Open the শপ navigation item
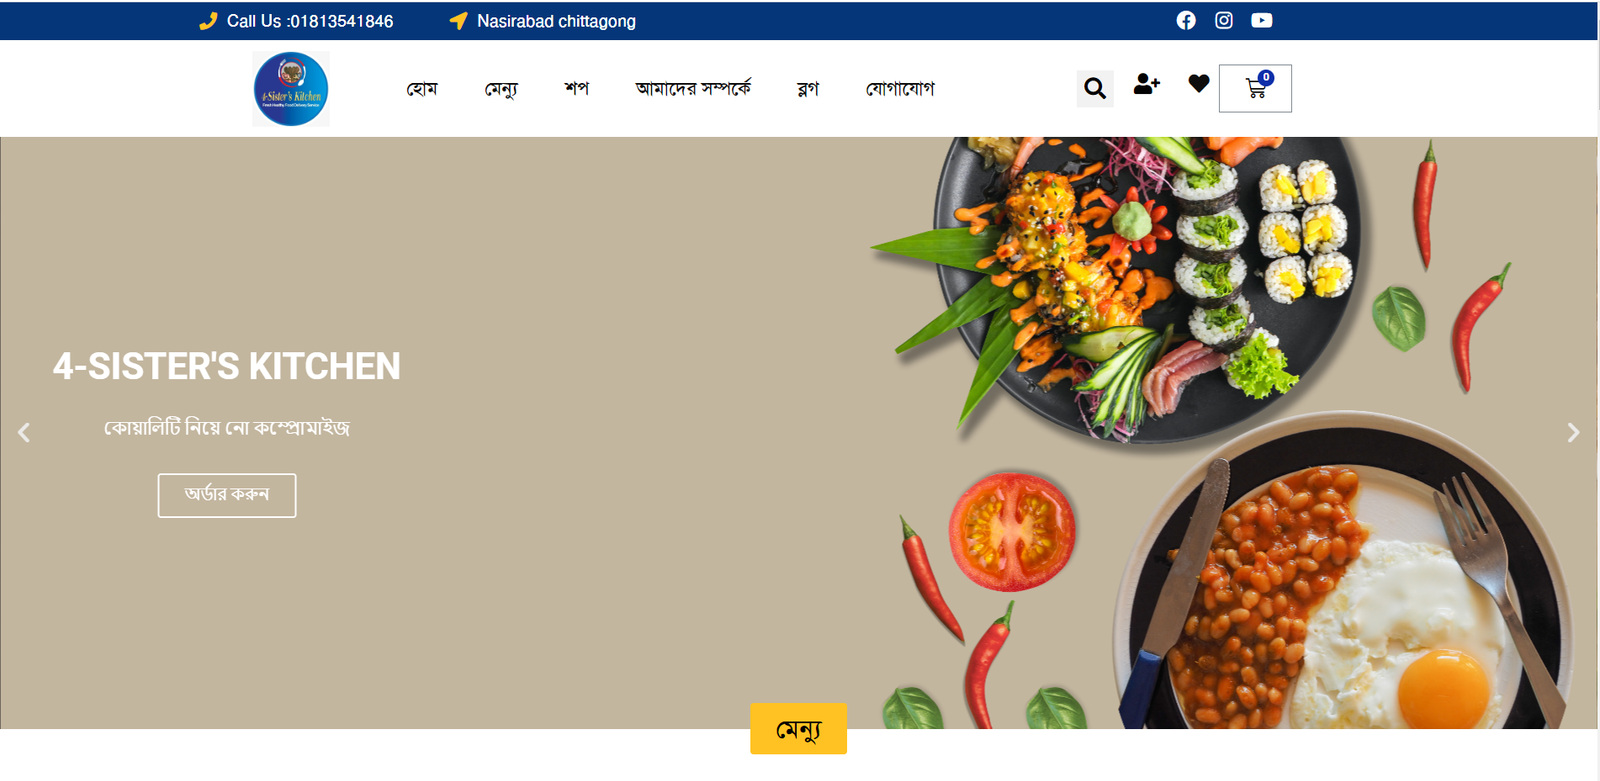The width and height of the screenshot is (1600, 781). click(577, 89)
